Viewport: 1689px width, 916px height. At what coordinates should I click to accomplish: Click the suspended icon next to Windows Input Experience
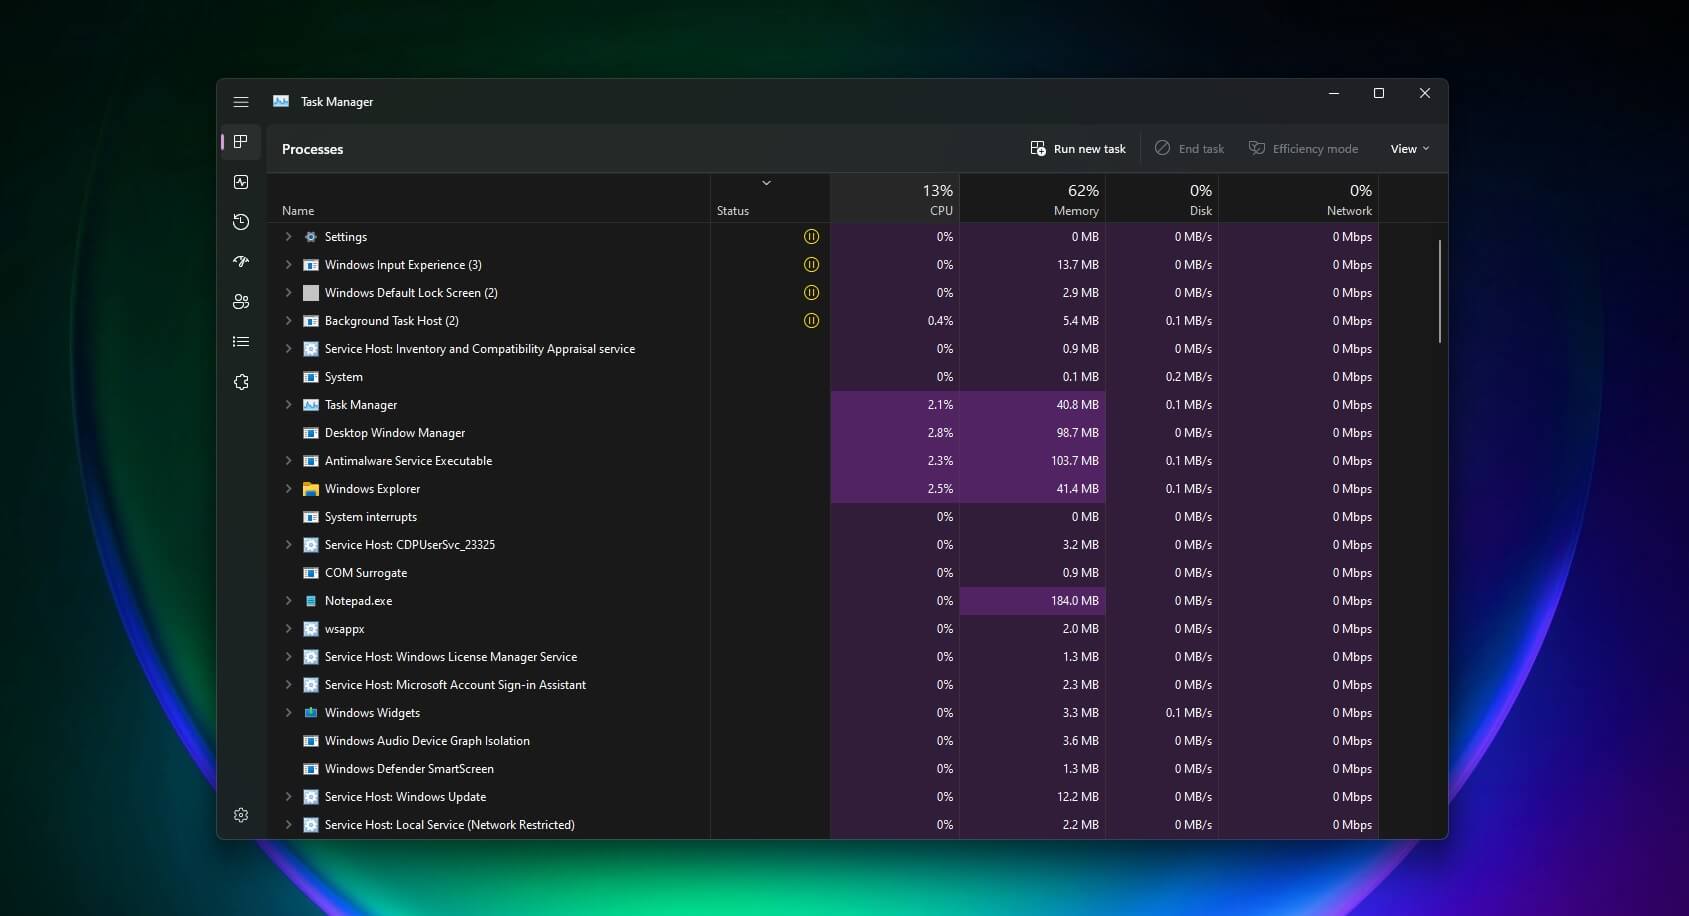click(x=811, y=265)
